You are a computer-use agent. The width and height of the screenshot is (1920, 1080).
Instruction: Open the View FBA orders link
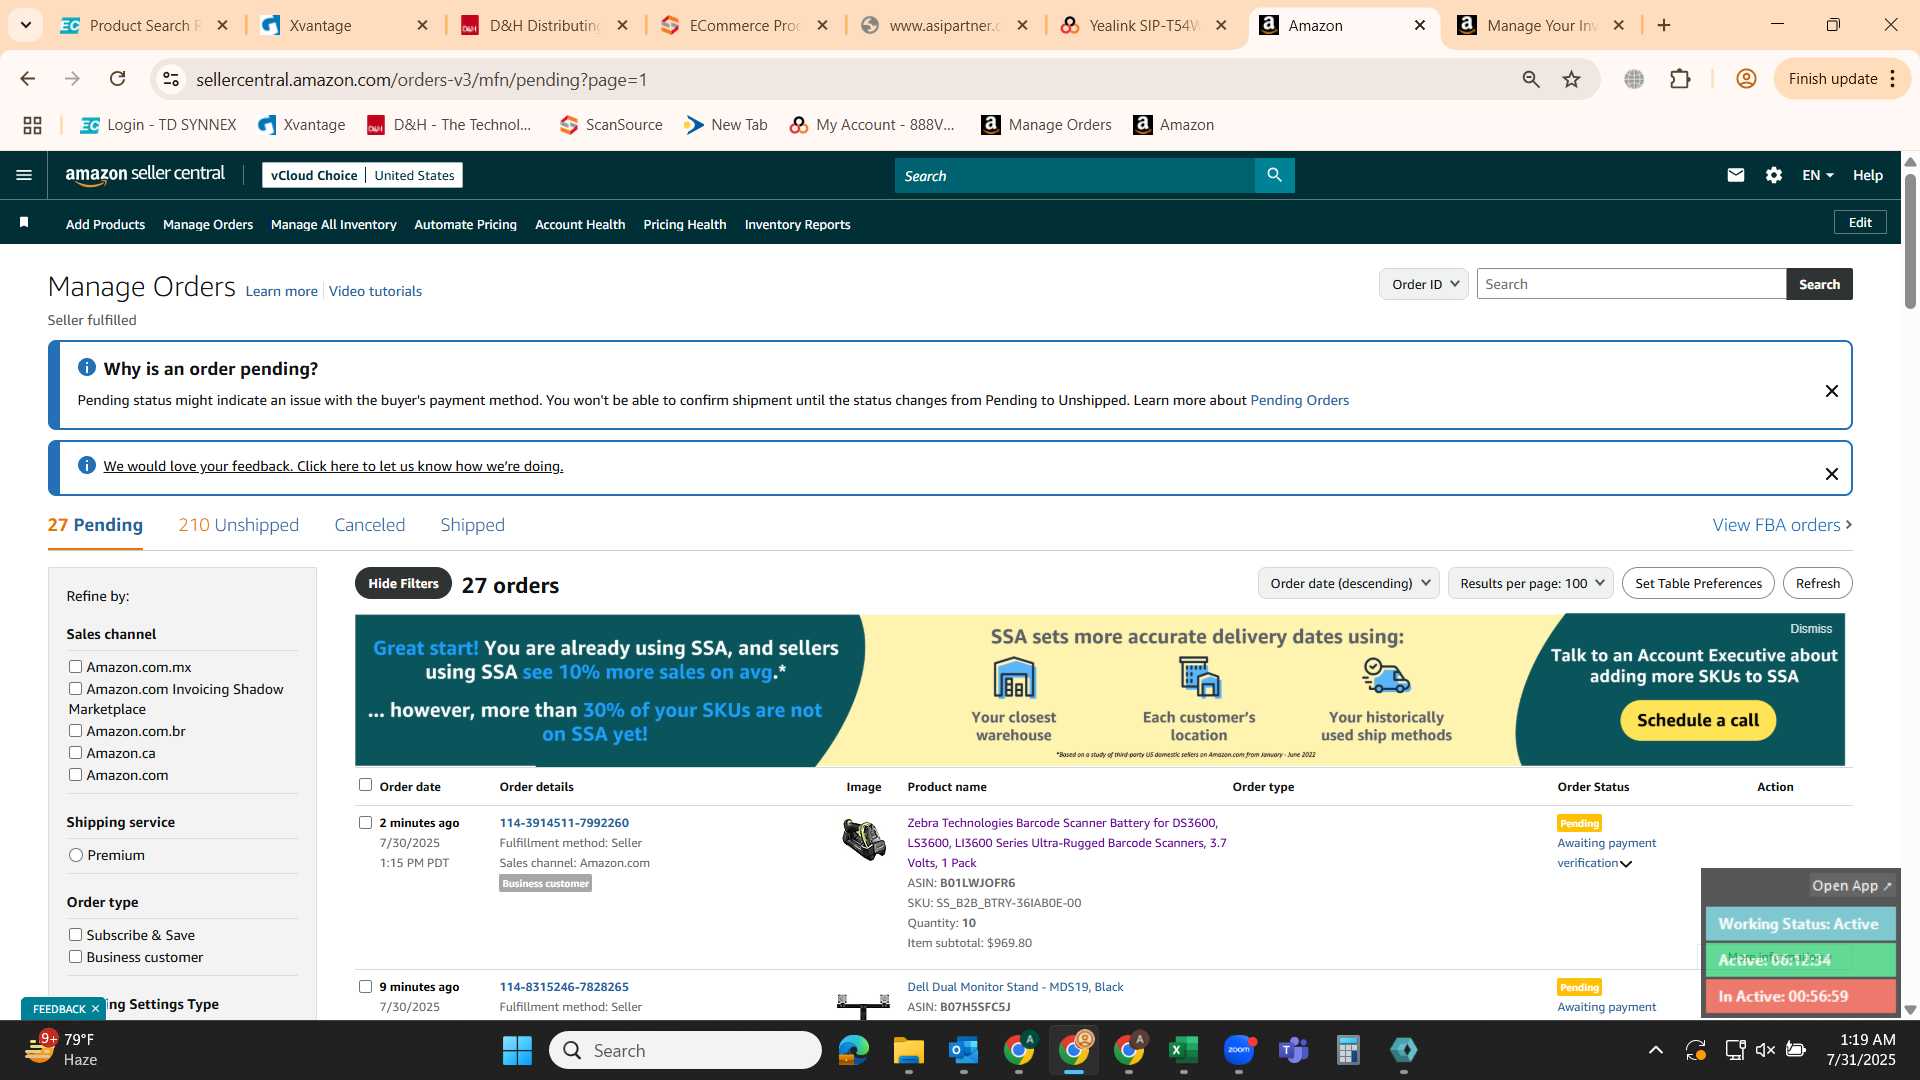(x=1782, y=525)
